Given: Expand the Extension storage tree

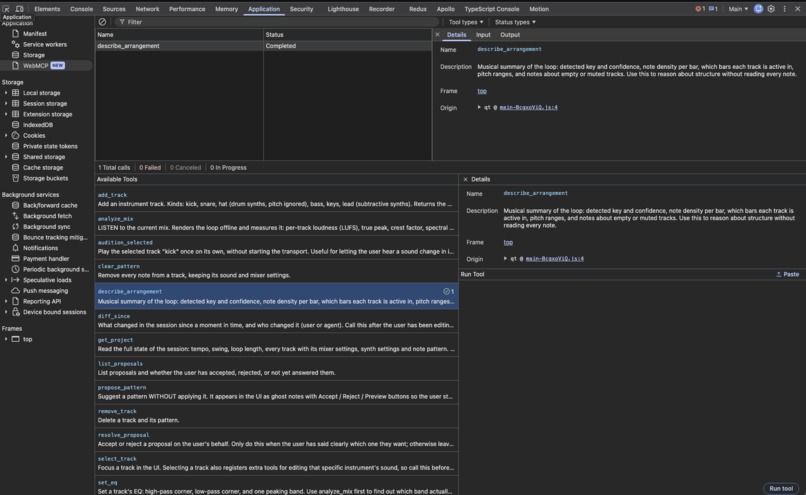Looking at the screenshot, I should tap(6, 114).
